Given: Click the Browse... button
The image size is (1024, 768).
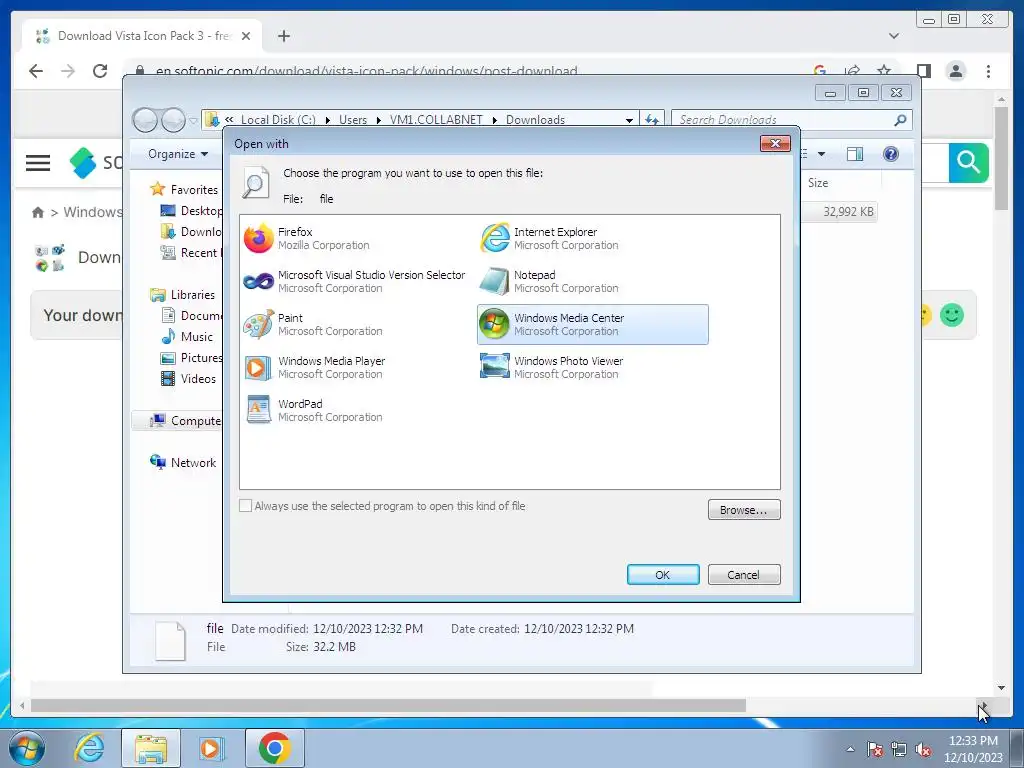Looking at the screenshot, I should (x=744, y=510).
